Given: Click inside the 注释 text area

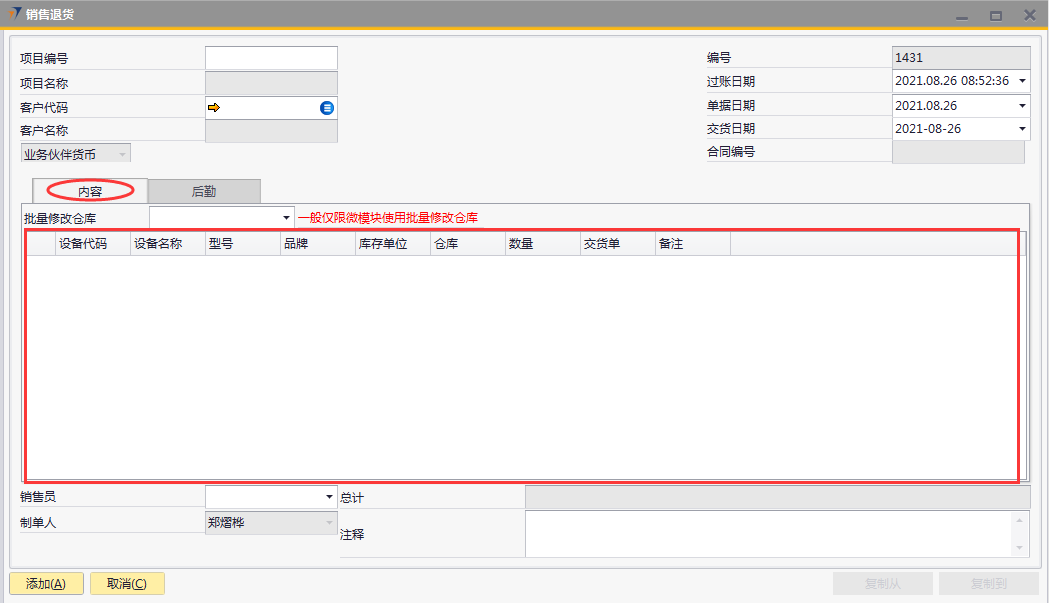Looking at the screenshot, I should [768, 534].
